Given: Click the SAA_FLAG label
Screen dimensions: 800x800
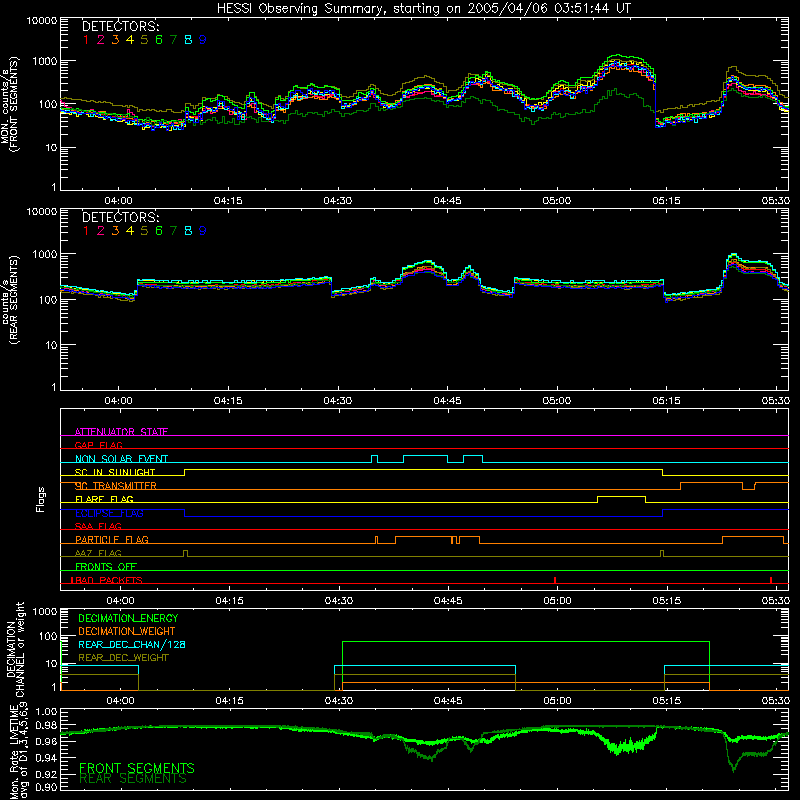Looking at the screenshot, I should (98, 526).
